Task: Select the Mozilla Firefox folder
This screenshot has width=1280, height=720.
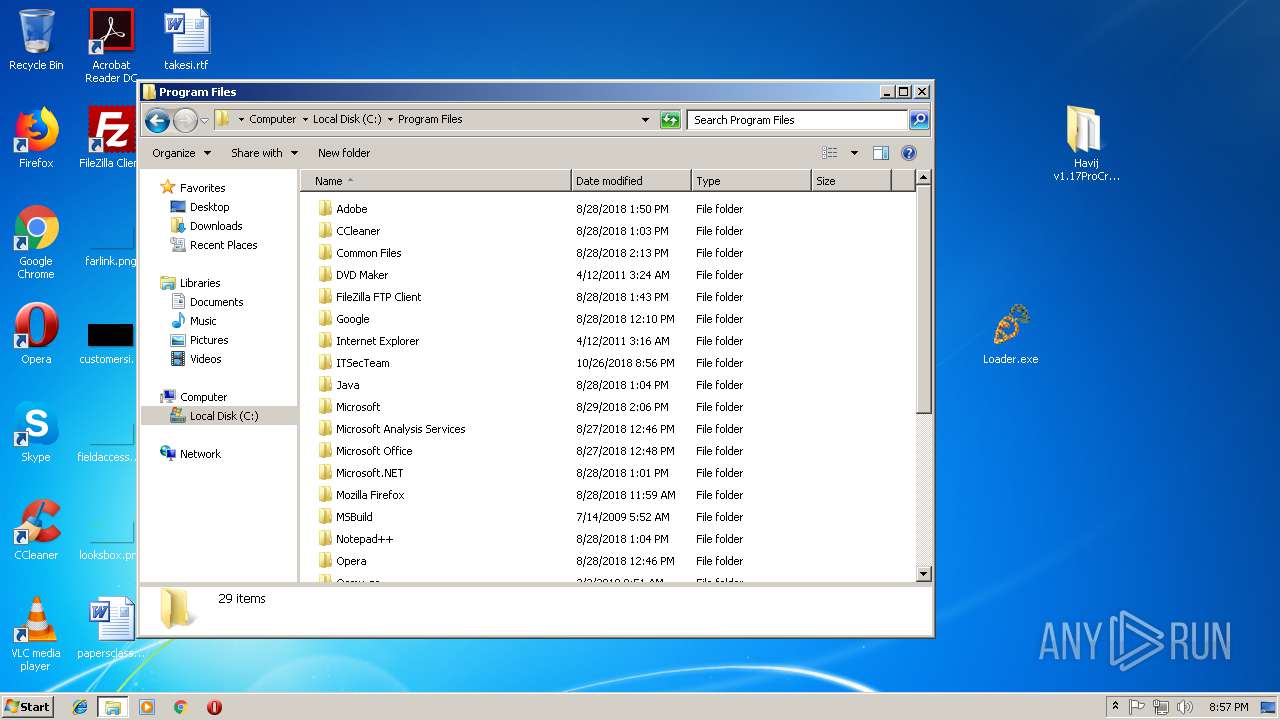Action: point(370,495)
